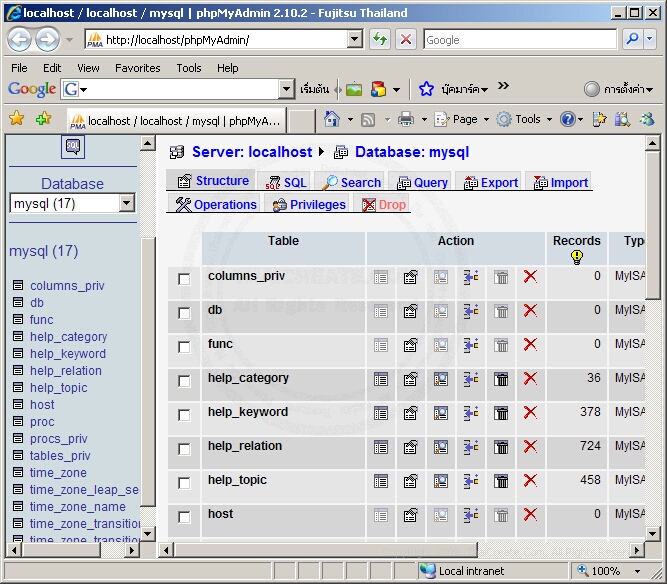Click main horizontal scrollbar thumb
This screenshot has height=584, width=667.
point(326,550)
